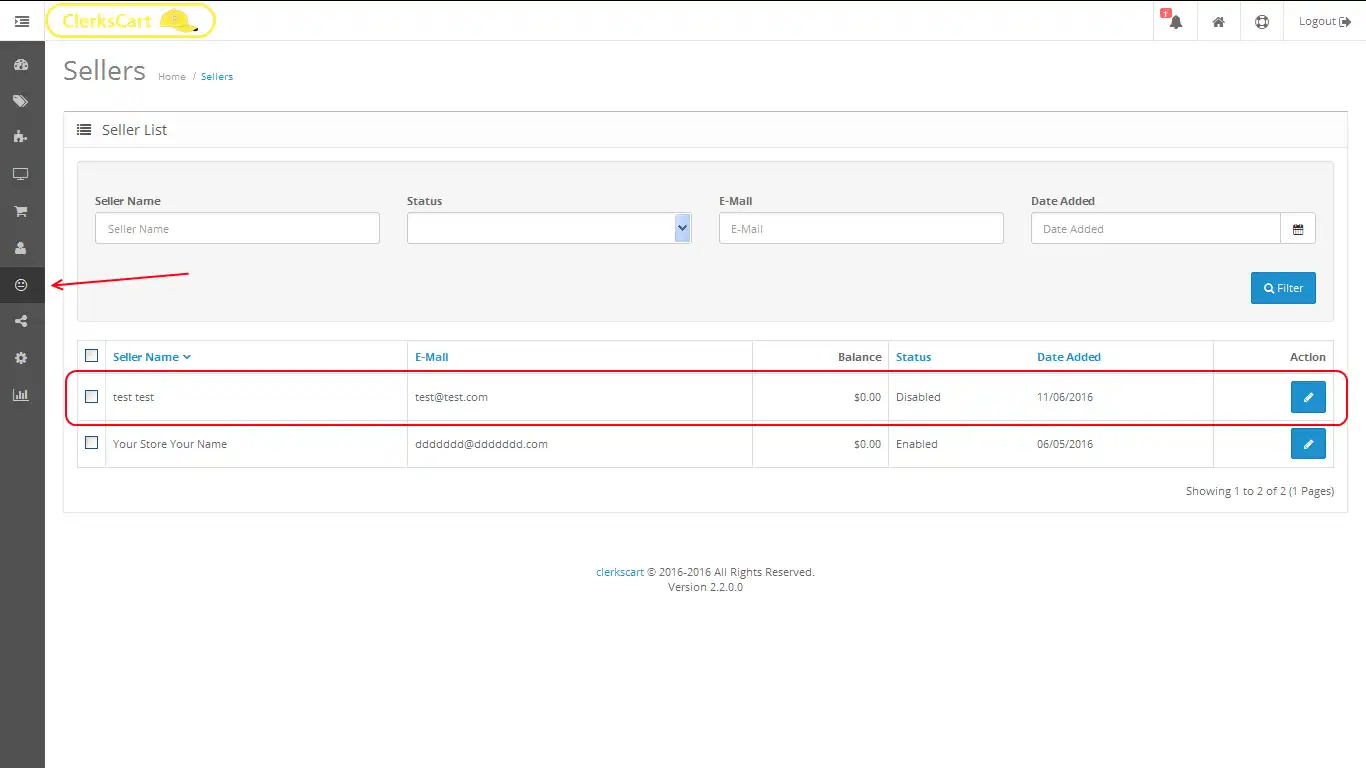Open the Sales shopping cart sidebar icon

point(21,211)
